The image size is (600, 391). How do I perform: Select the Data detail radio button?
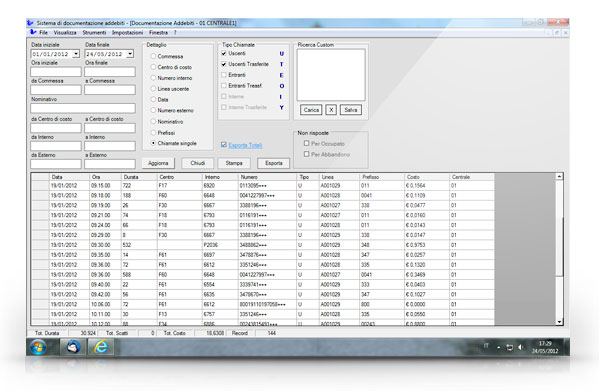[153, 99]
